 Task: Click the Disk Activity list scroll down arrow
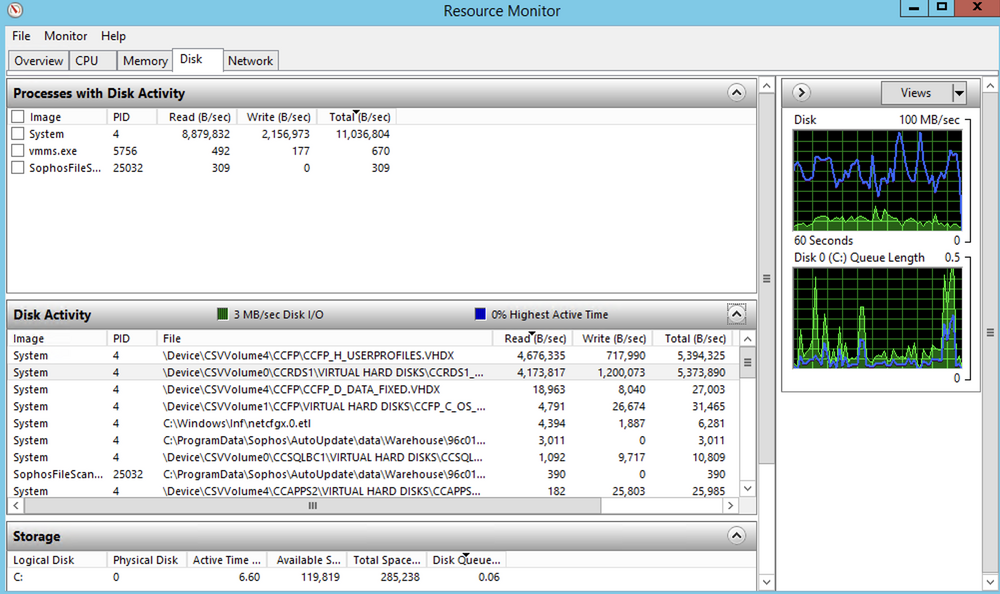[747, 489]
